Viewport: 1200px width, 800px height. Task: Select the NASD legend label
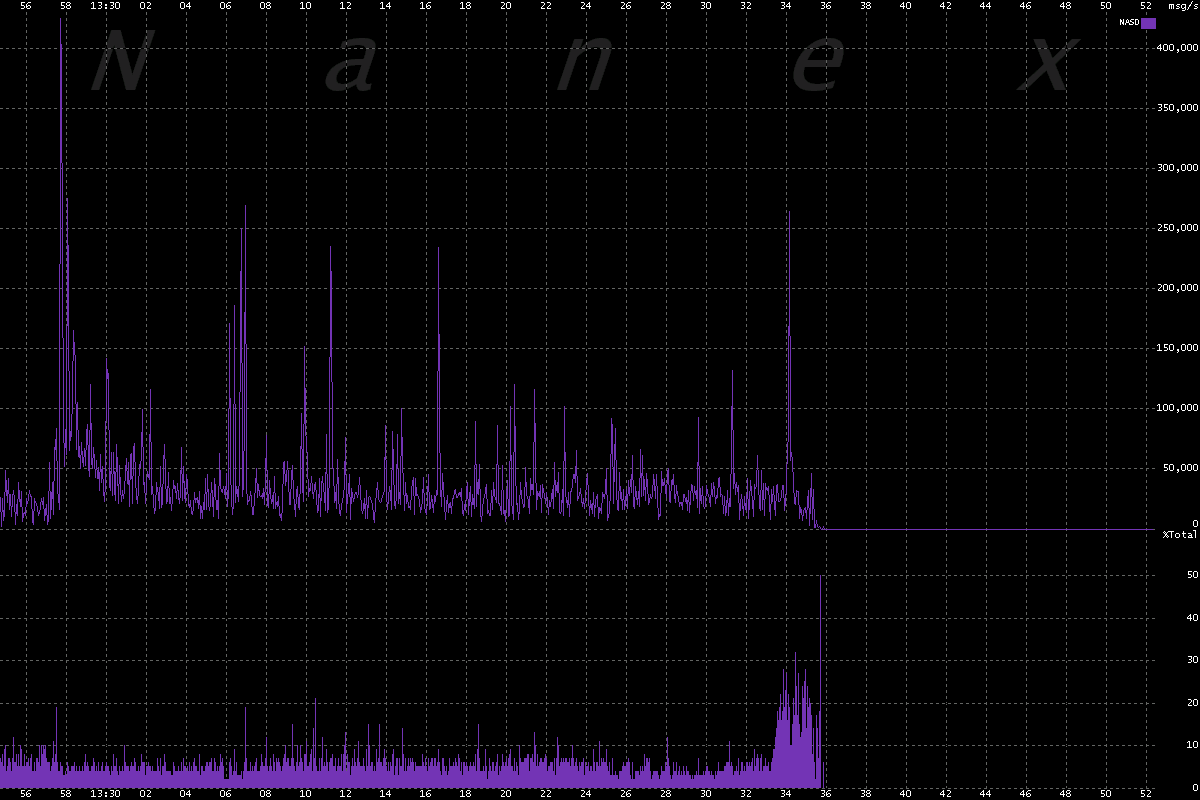pyautogui.click(x=1129, y=23)
